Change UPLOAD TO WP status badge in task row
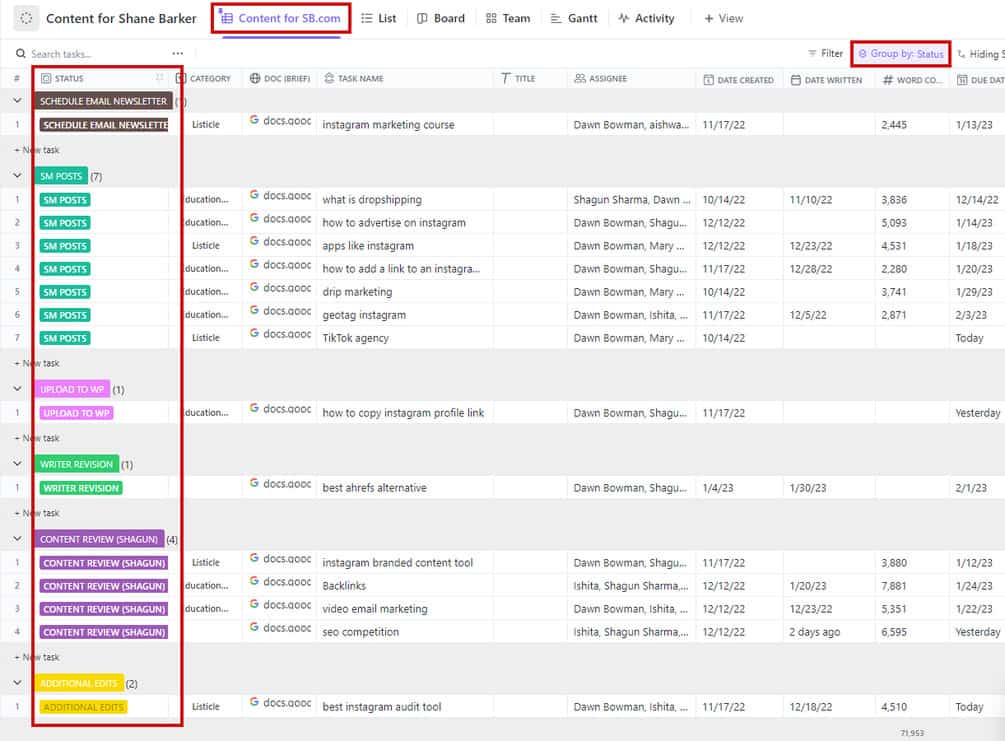Screen dimensions: 1005x741 click(x=76, y=413)
